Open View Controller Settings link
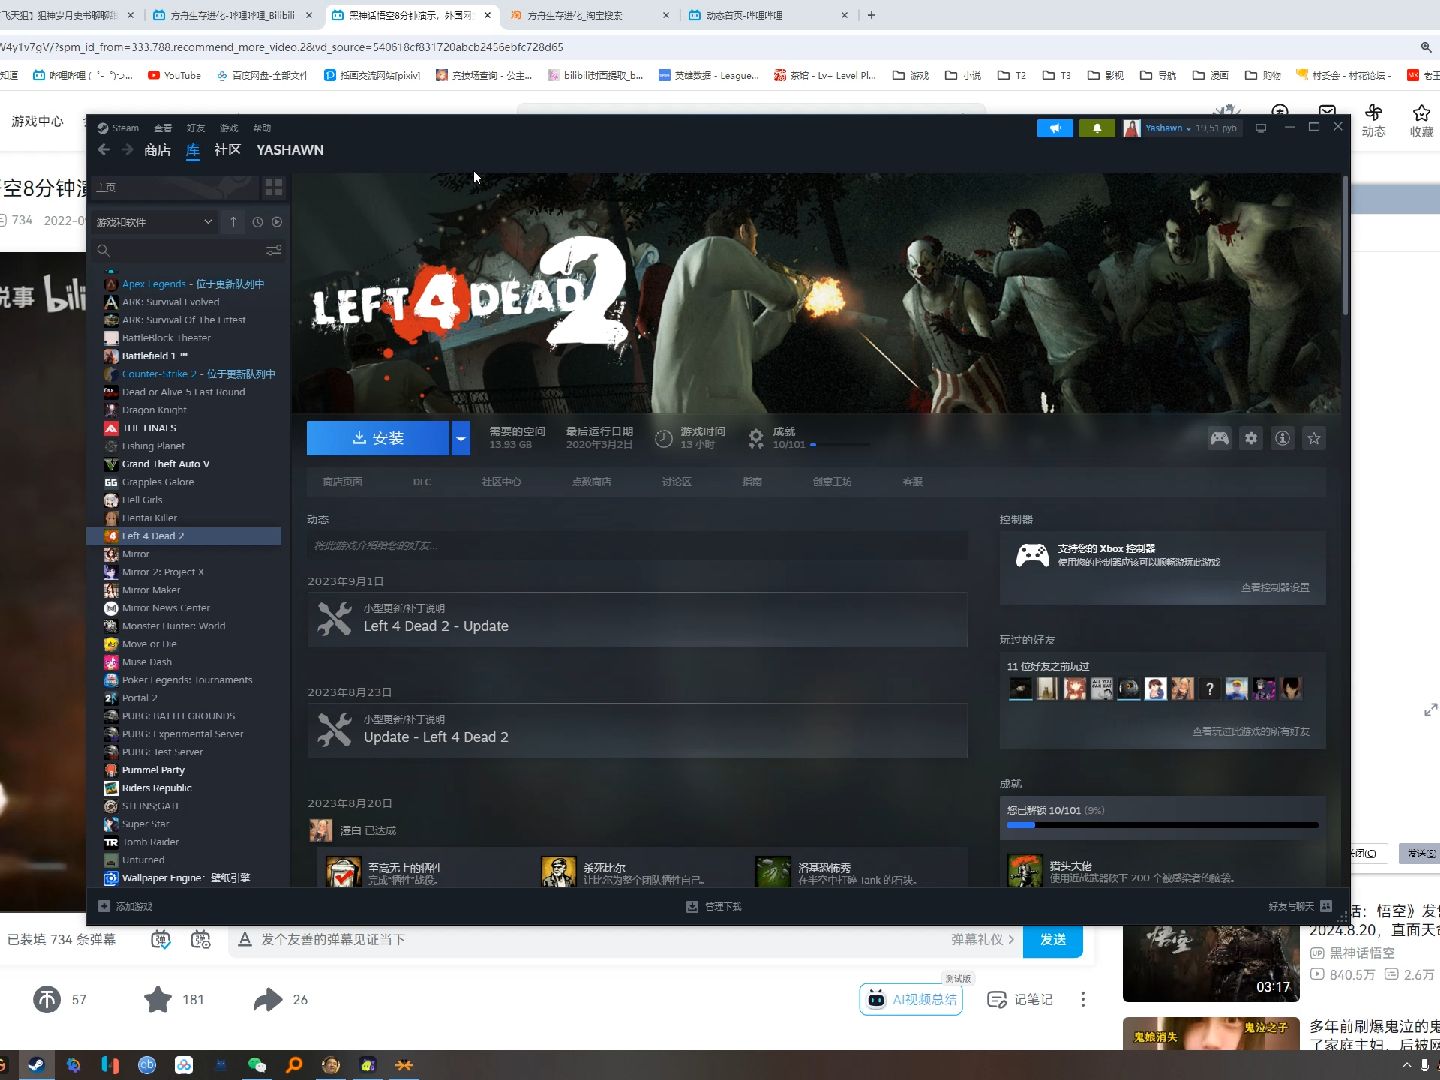 [1275, 587]
